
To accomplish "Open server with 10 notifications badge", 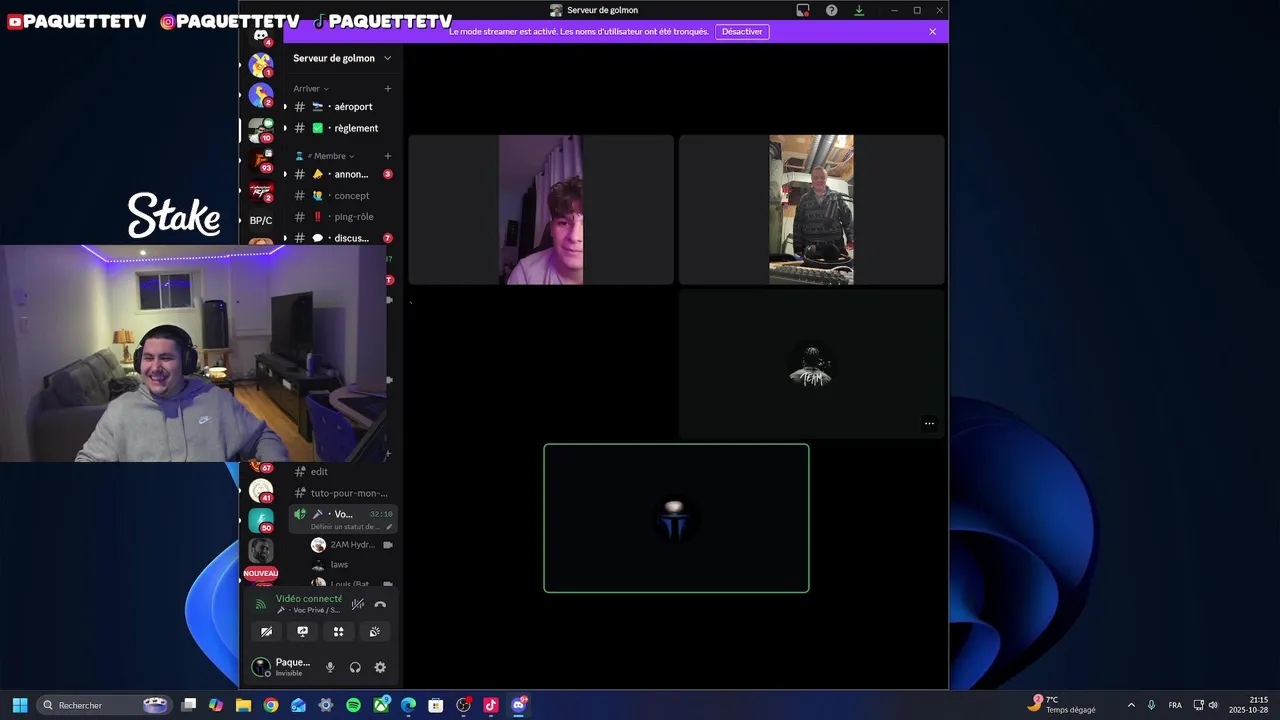I will click(261, 130).
